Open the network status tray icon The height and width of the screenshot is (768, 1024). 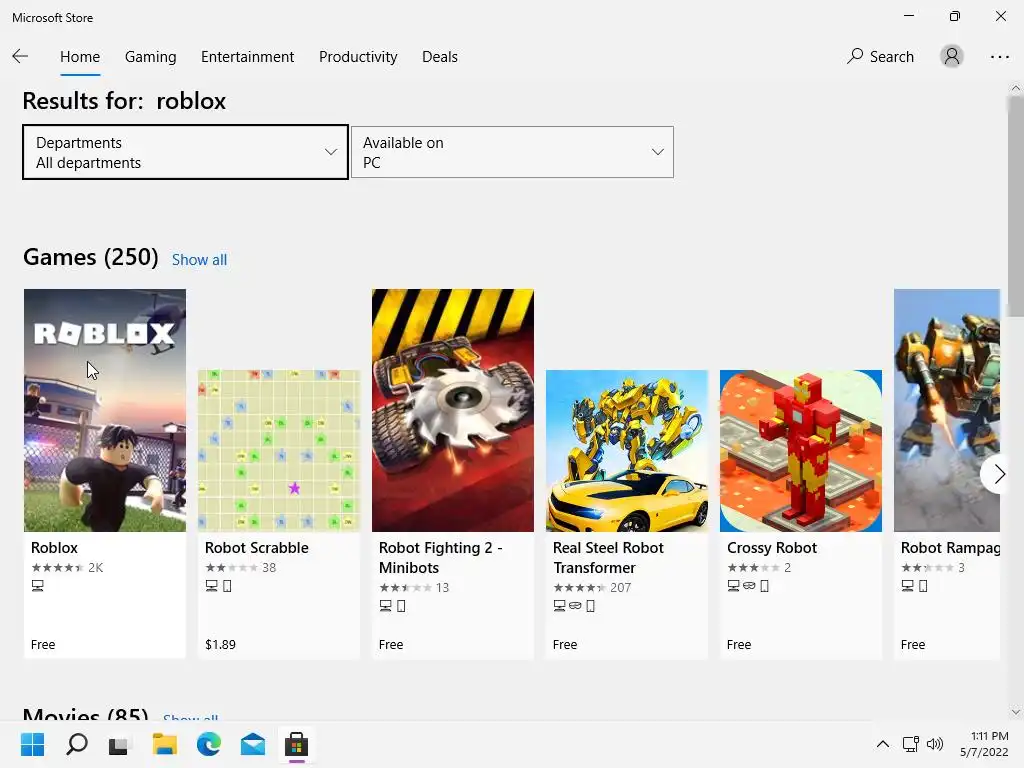910,744
